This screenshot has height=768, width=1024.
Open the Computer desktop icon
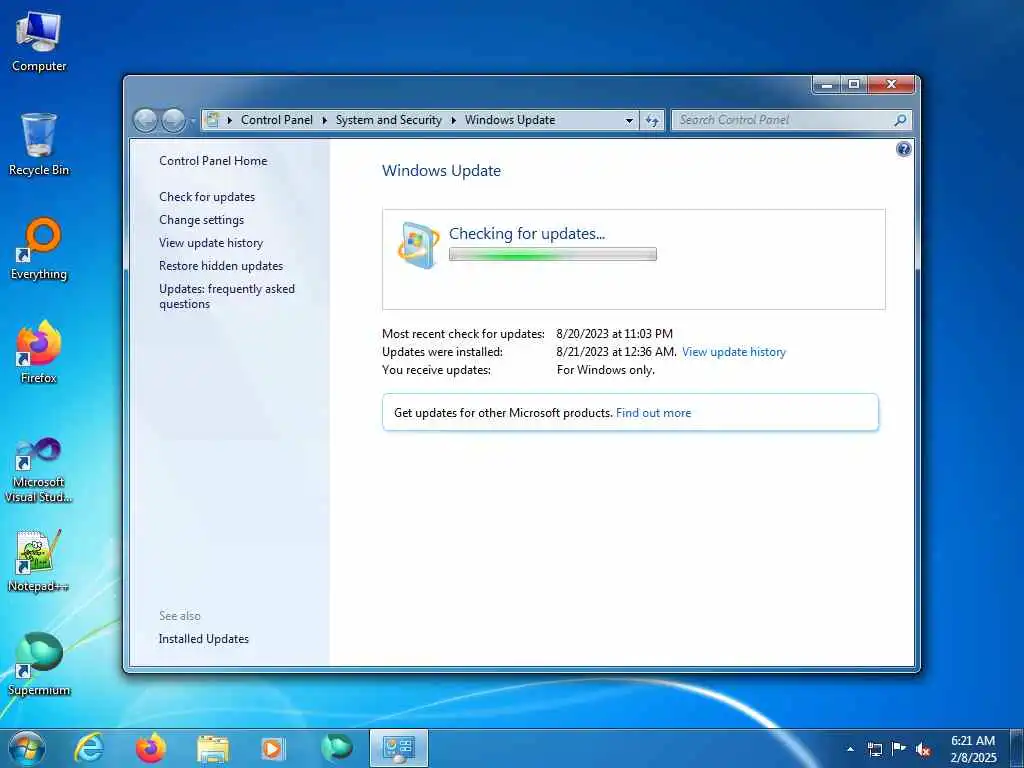click(39, 40)
